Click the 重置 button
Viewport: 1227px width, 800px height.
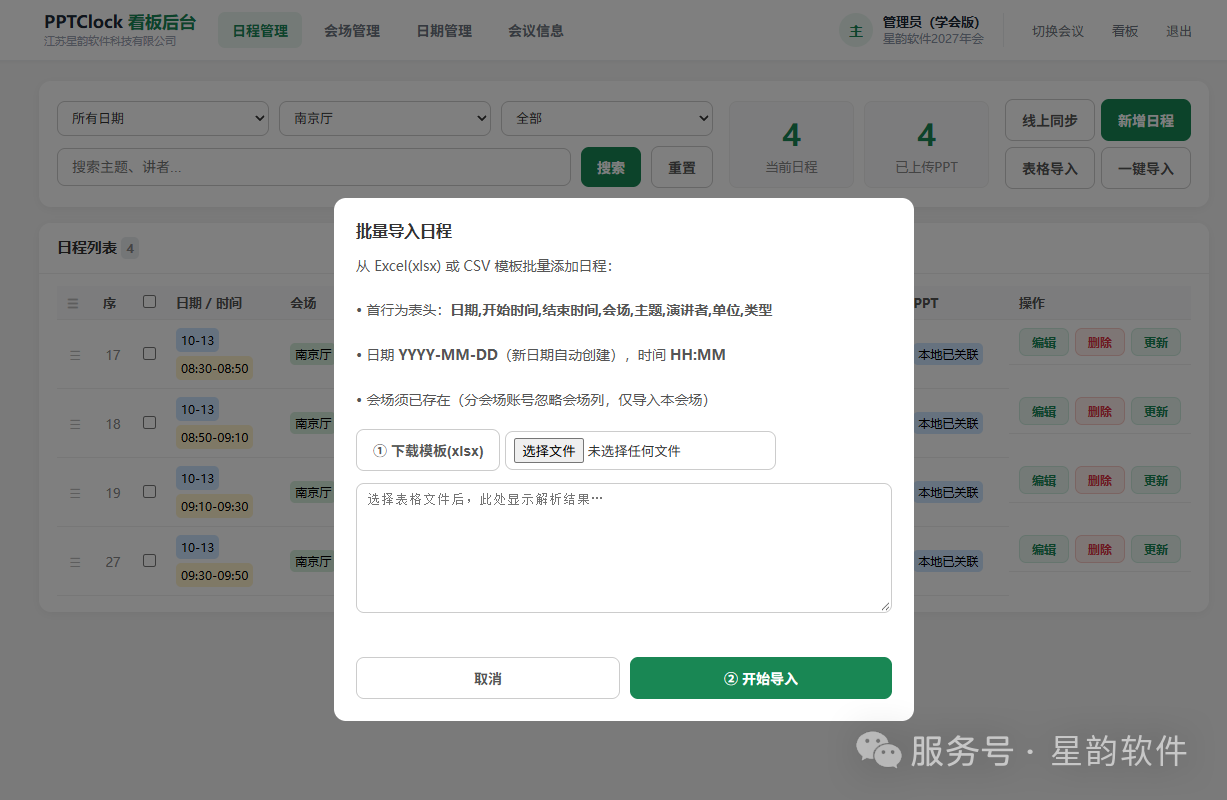[682, 167]
